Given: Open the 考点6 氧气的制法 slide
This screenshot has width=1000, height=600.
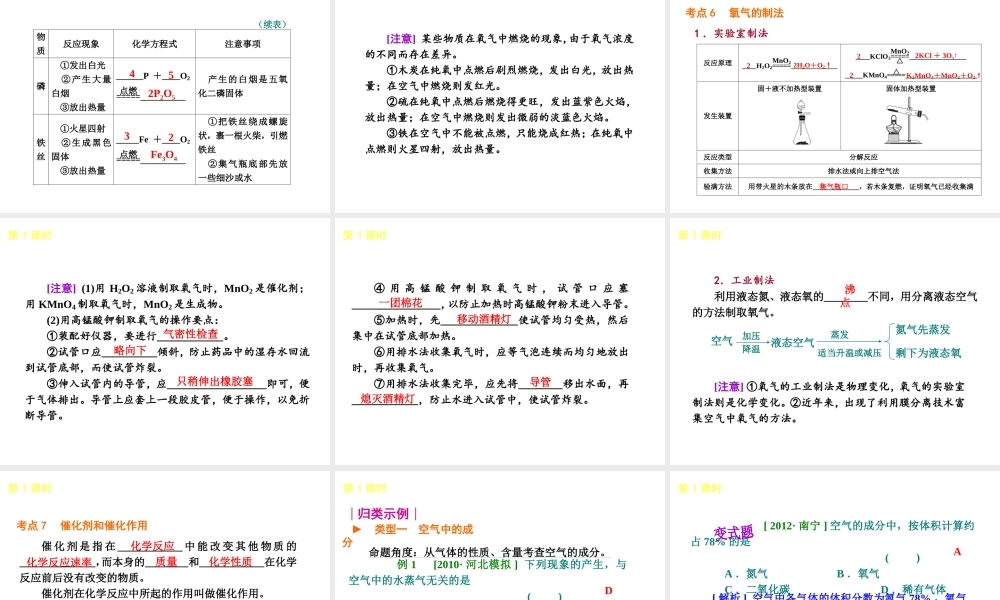Looking at the screenshot, I should [x=835, y=106].
